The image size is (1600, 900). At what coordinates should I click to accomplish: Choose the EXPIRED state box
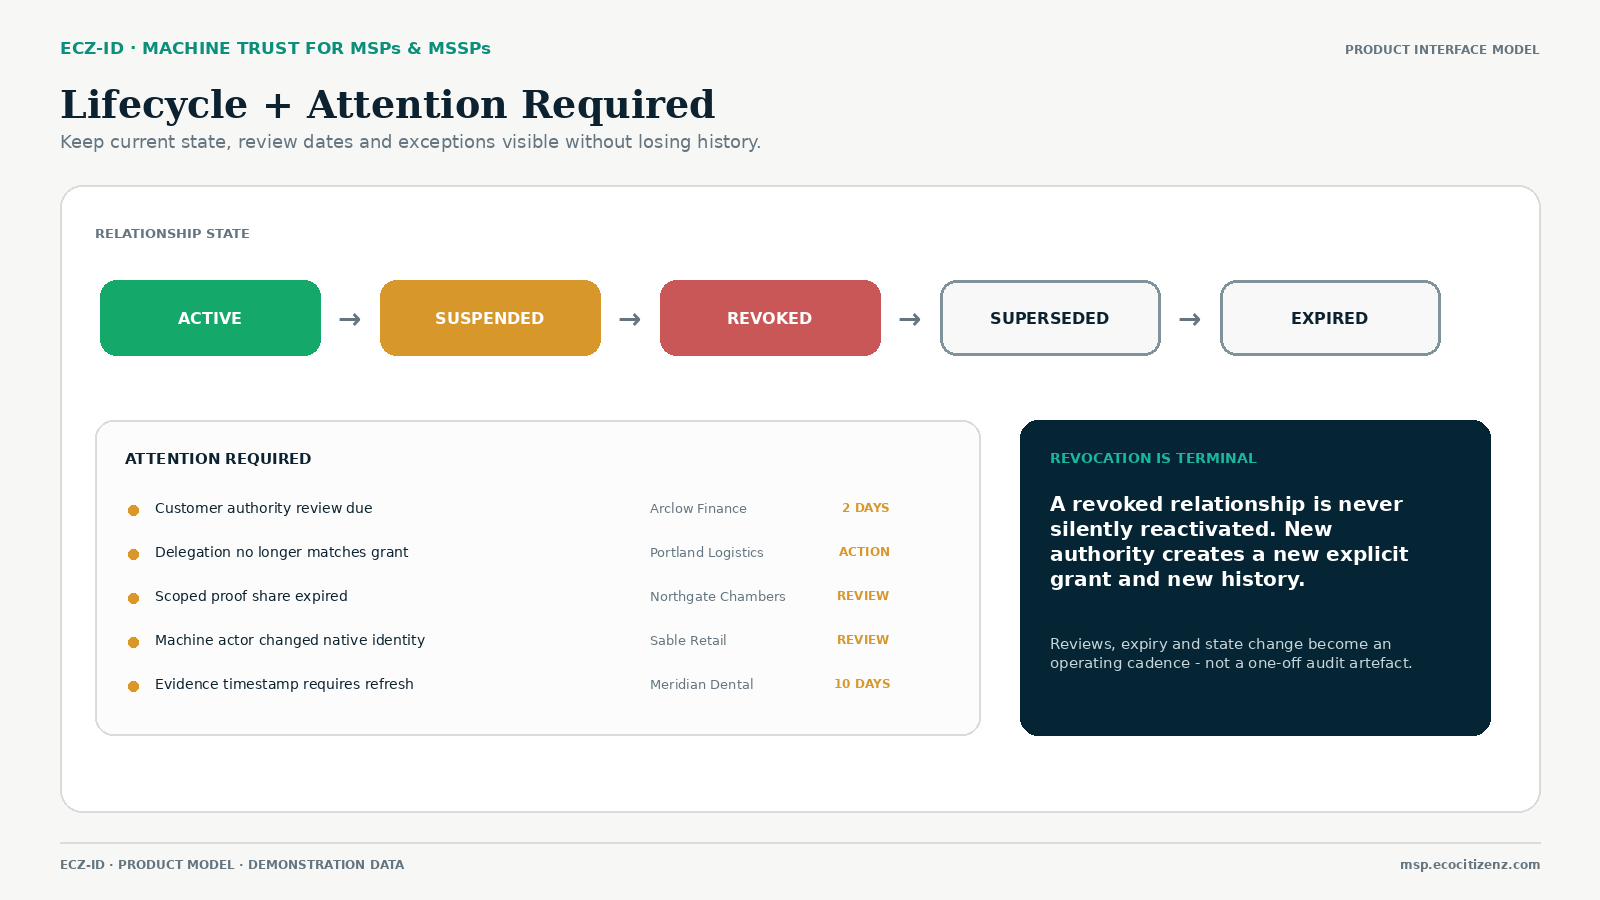(x=1330, y=318)
